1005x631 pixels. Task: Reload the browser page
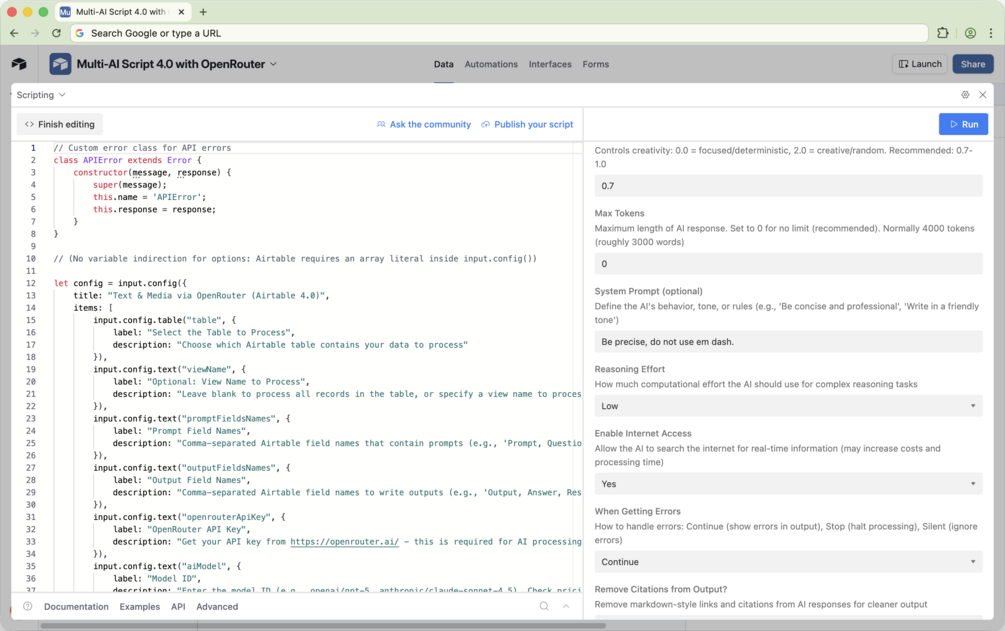(x=56, y=33)
